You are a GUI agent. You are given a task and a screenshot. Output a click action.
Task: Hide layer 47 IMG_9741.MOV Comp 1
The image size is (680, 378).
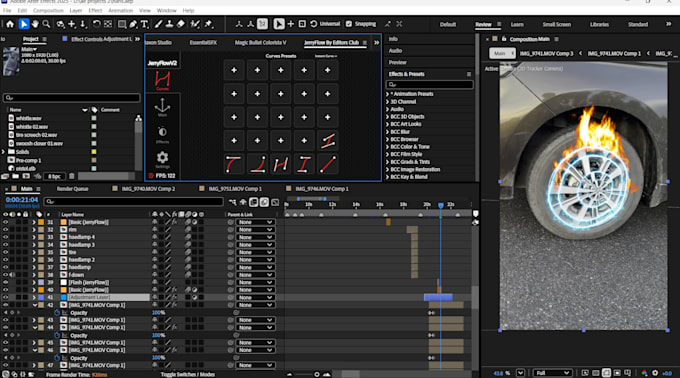[6, 365]
